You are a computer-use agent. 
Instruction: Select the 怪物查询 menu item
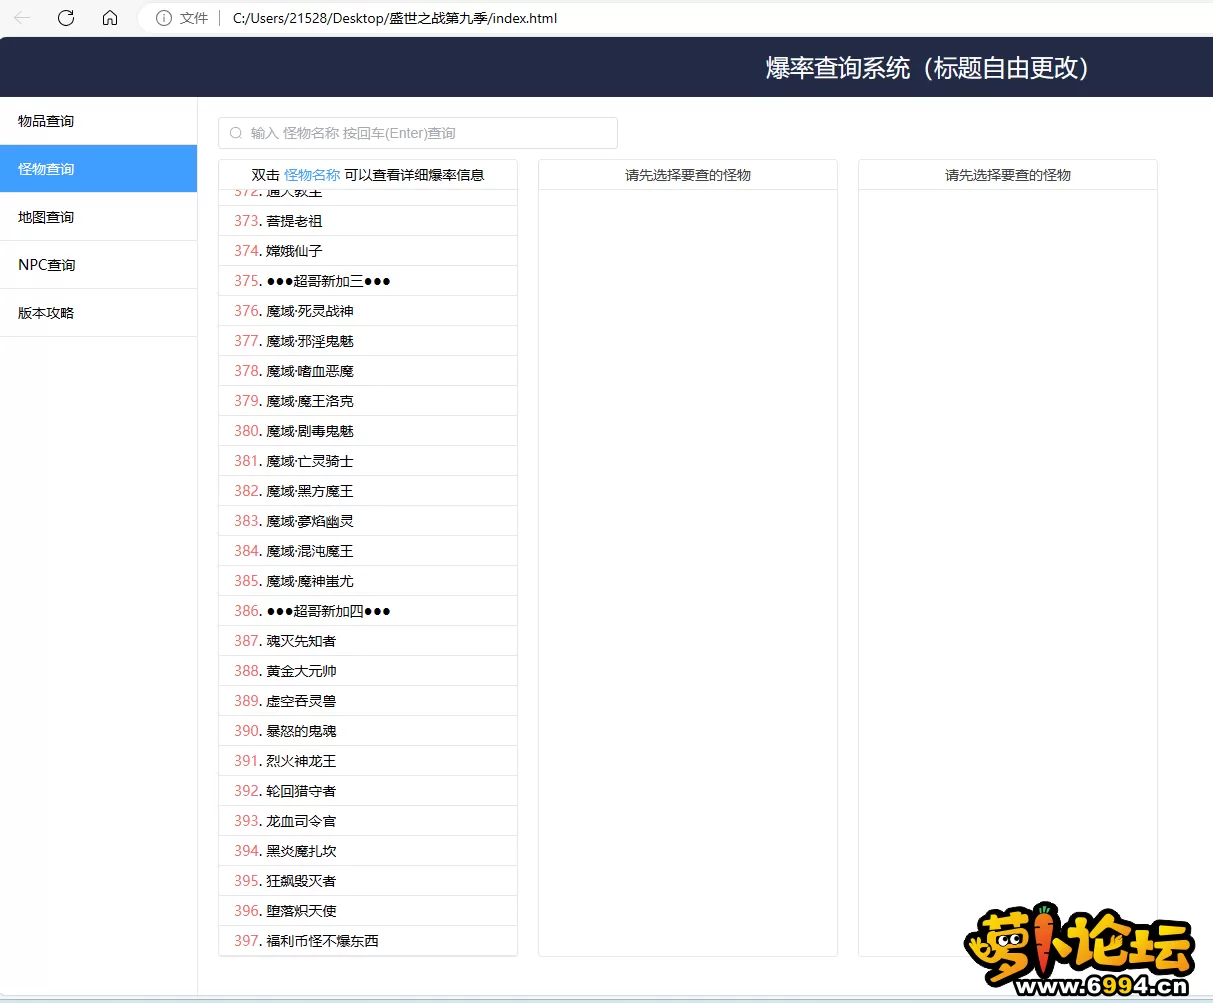(x=98, y=169)
